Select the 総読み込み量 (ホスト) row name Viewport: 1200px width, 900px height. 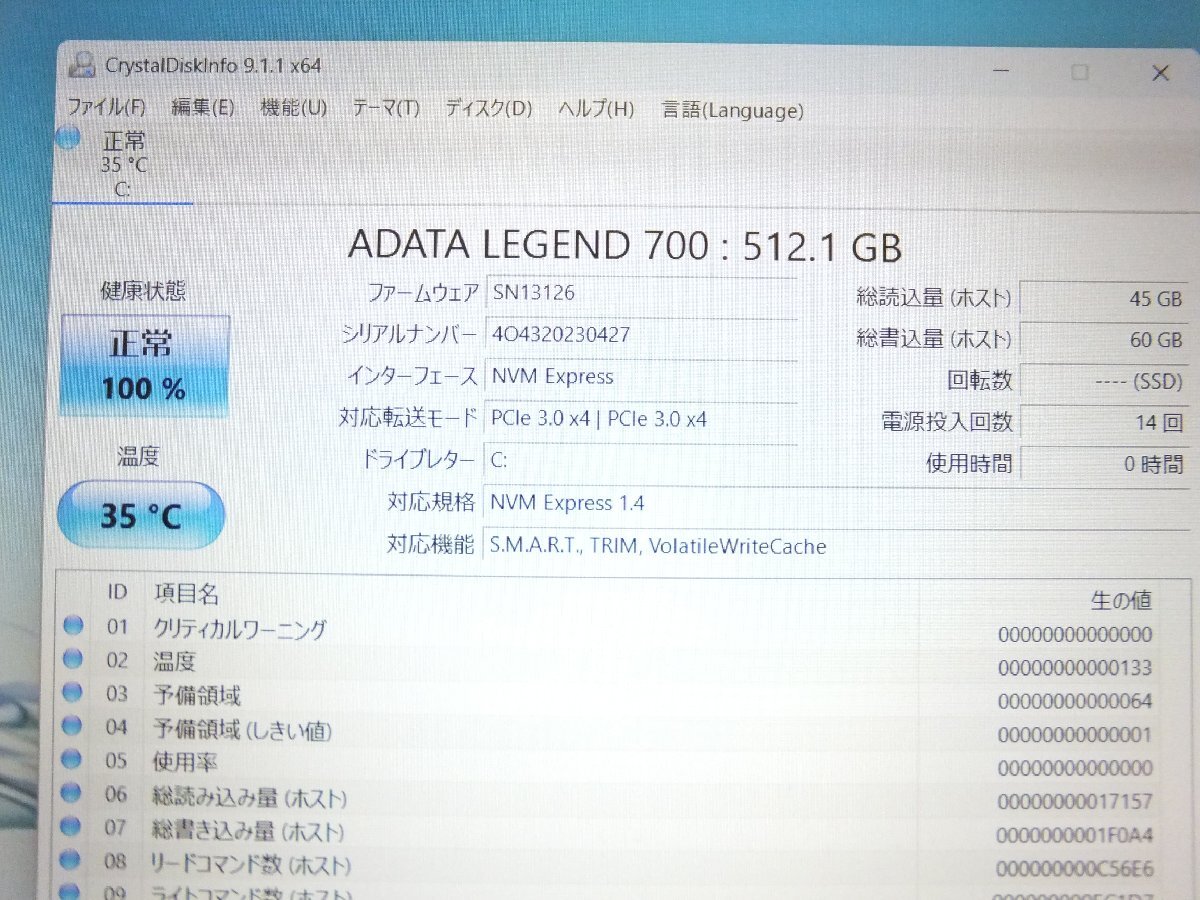coord(248,797)
